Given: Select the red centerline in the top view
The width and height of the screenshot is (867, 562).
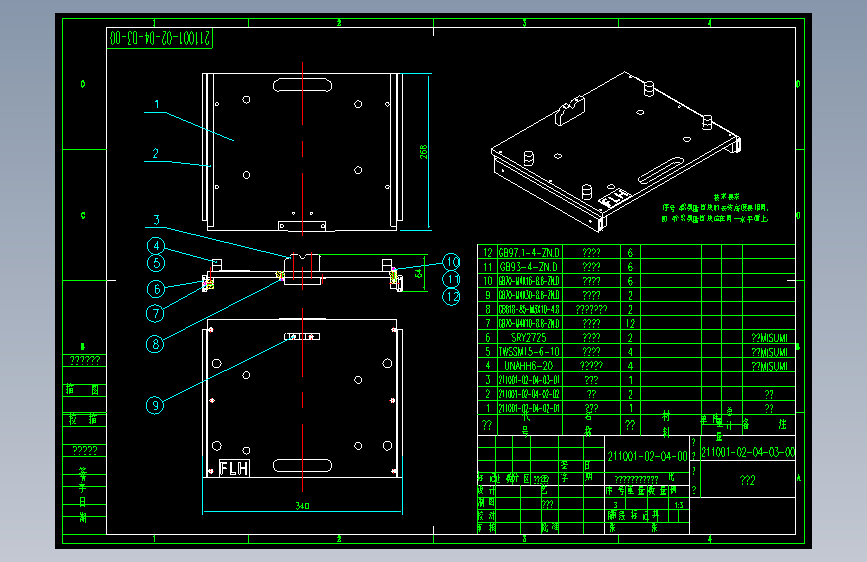Looking at the screenshot, I should (x=302, y=149).
